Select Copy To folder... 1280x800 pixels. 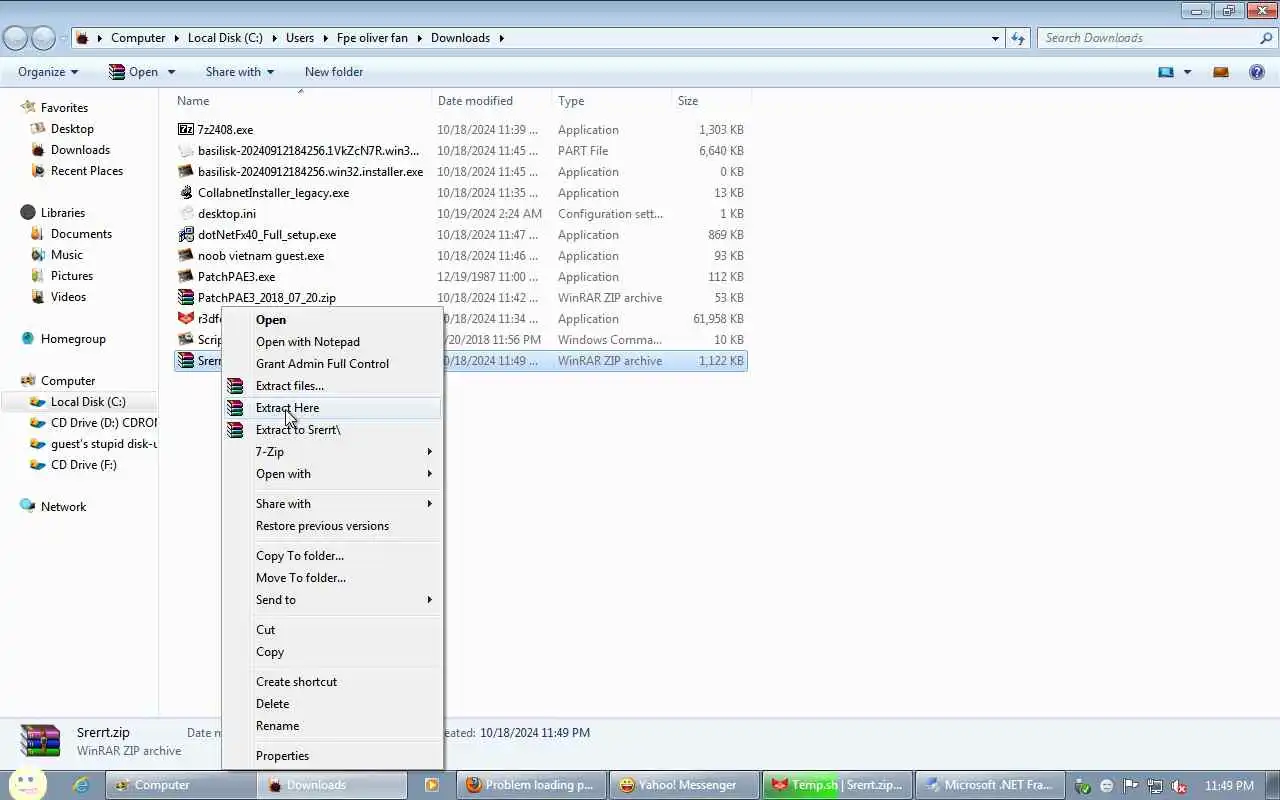[x=333, y=556]
